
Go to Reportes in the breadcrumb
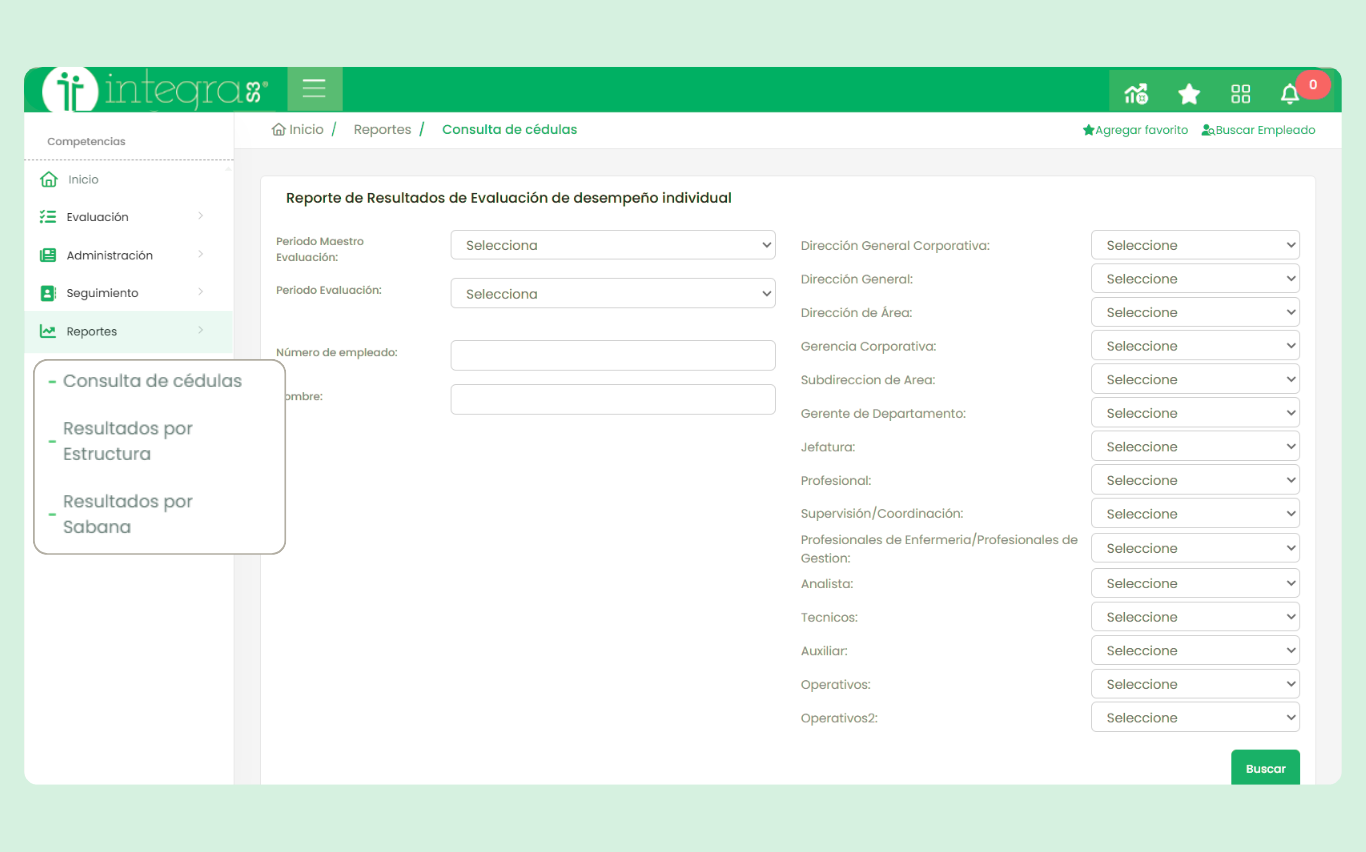(x=382, y=129)
